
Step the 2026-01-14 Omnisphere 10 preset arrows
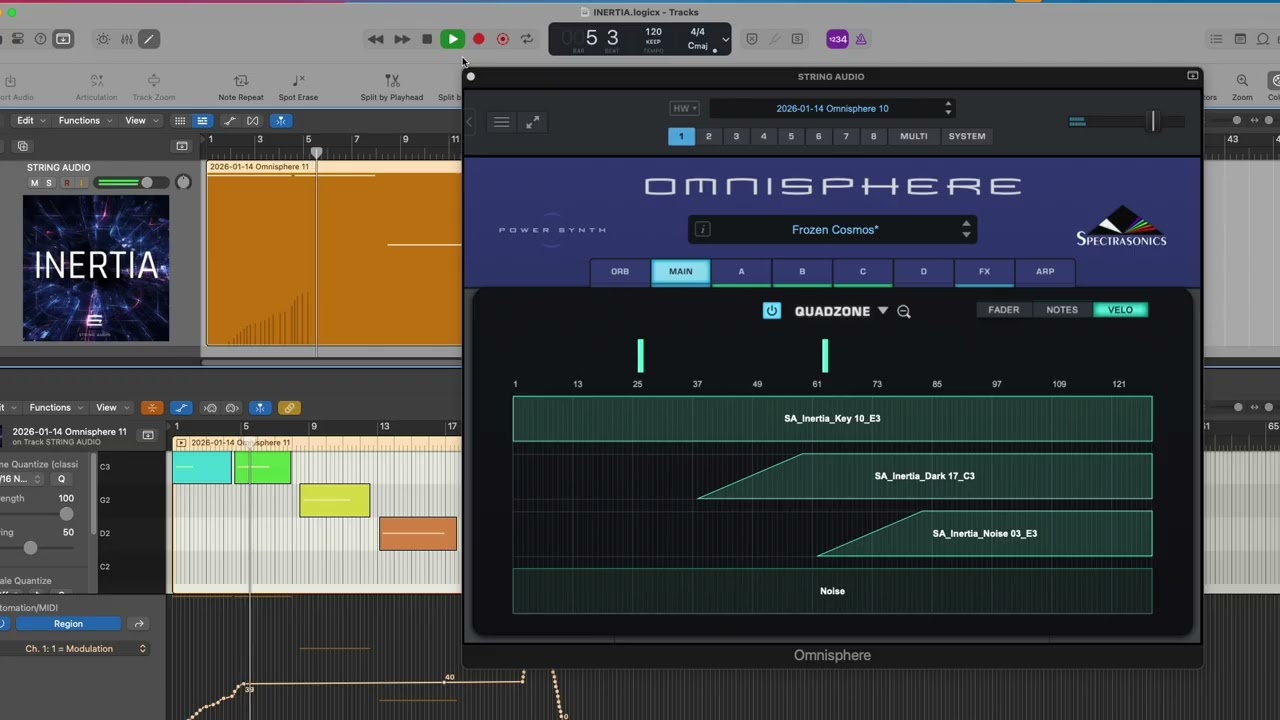(x=948, y=108)
